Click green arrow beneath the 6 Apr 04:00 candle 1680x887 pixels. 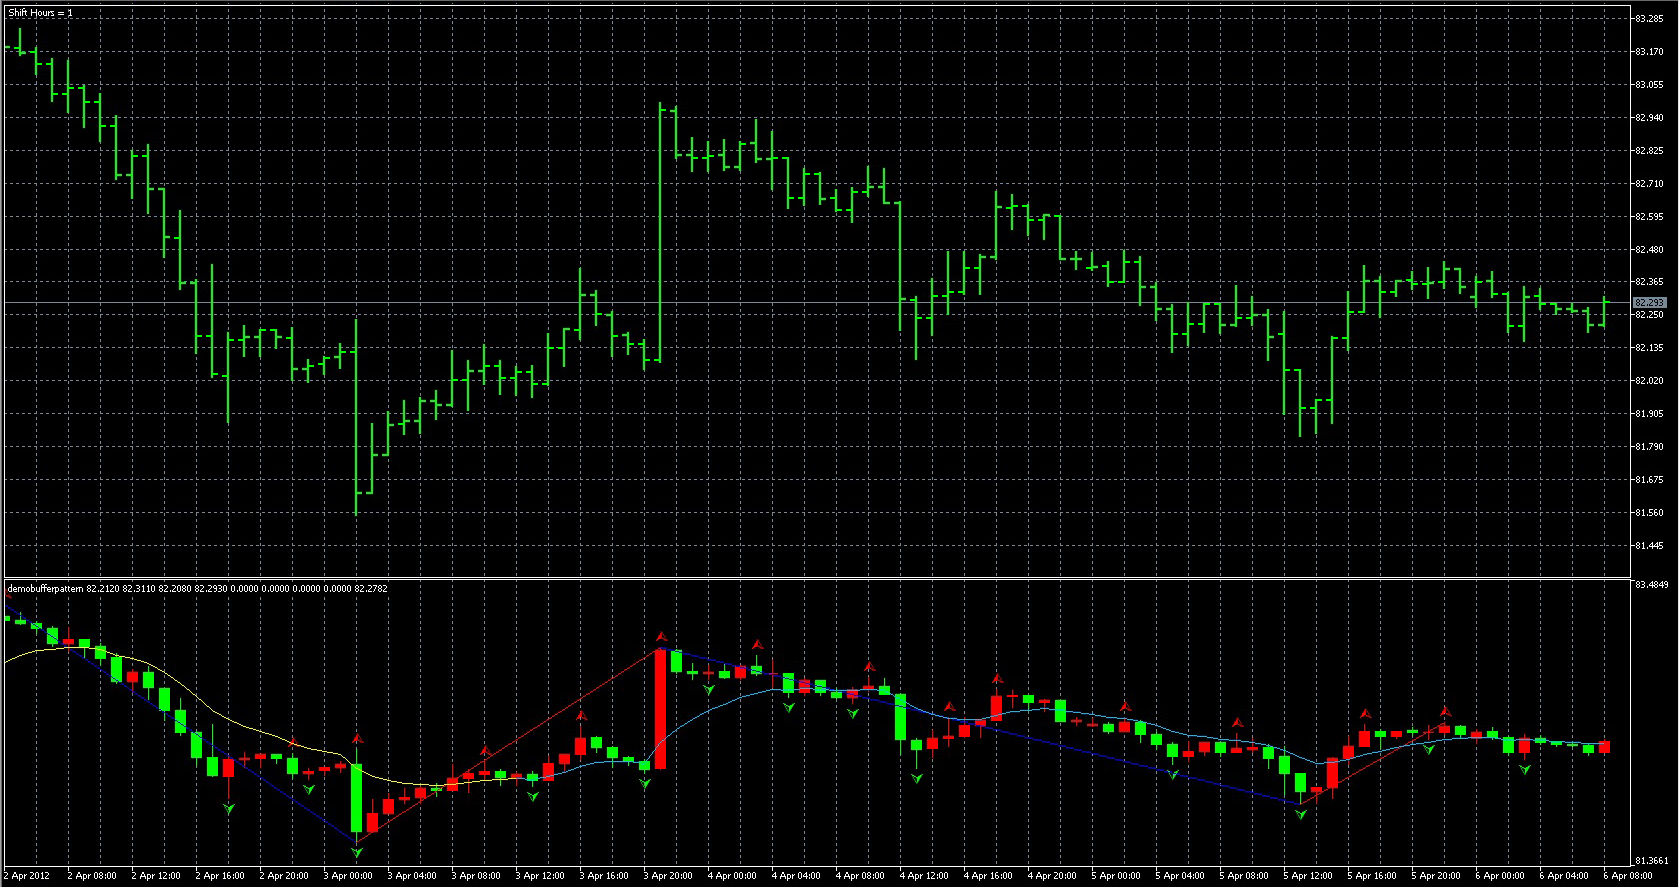pos(1524,769)
